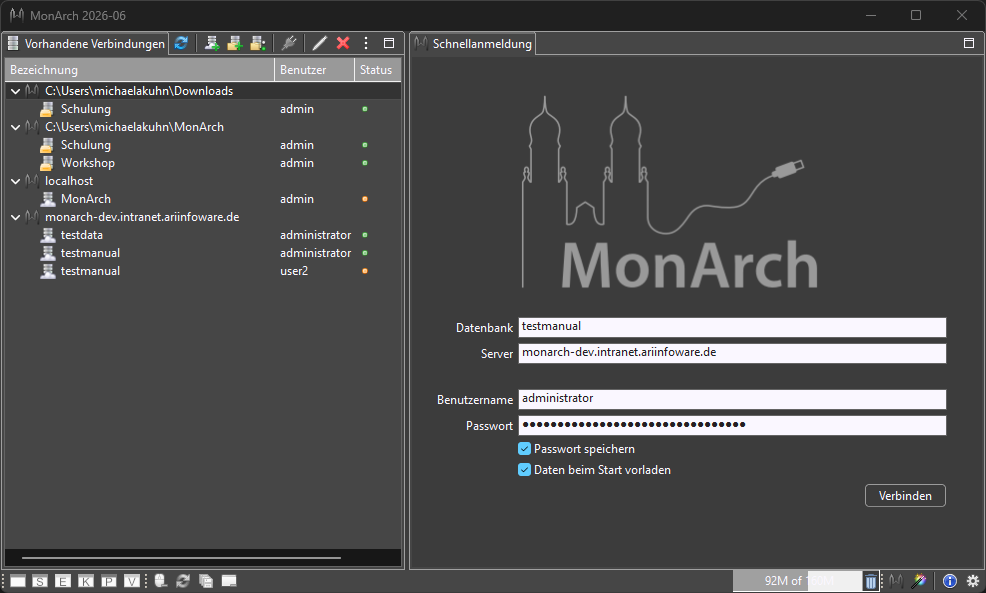Open the rainbow magic wand theme icon

point(919,581)
